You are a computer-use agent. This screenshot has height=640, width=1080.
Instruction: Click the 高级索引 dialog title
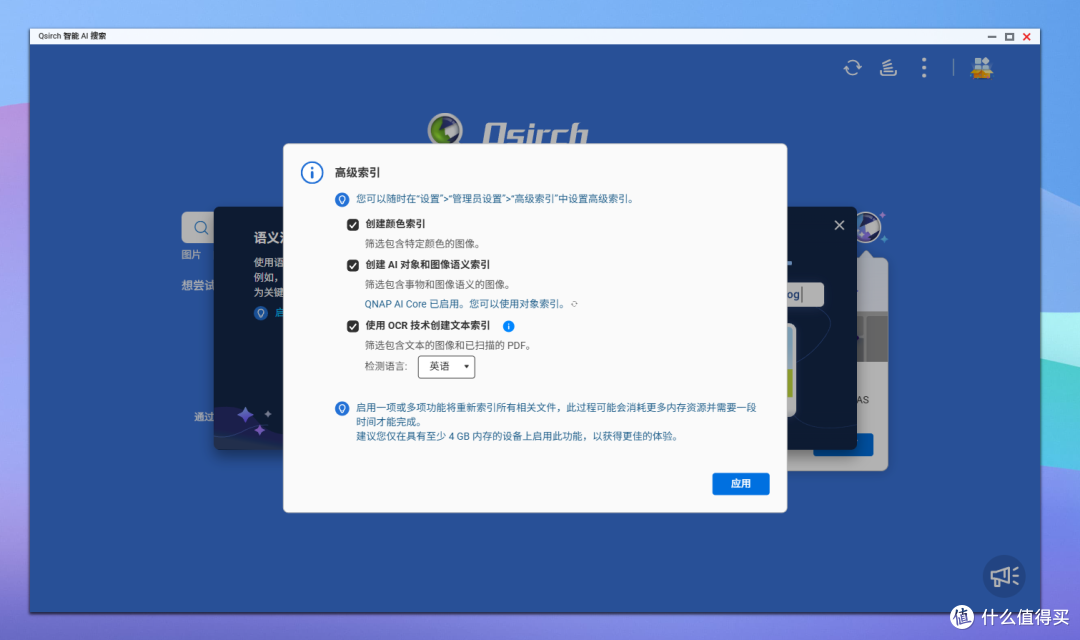357,172
